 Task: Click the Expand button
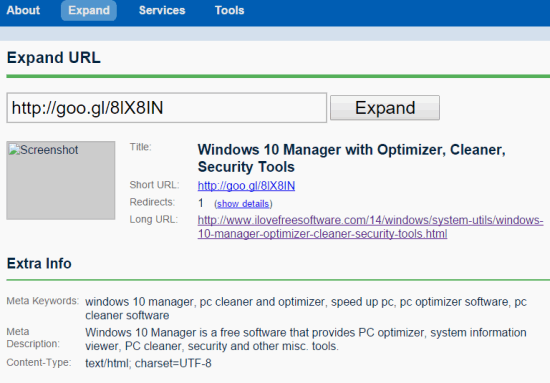coord(385,108)
